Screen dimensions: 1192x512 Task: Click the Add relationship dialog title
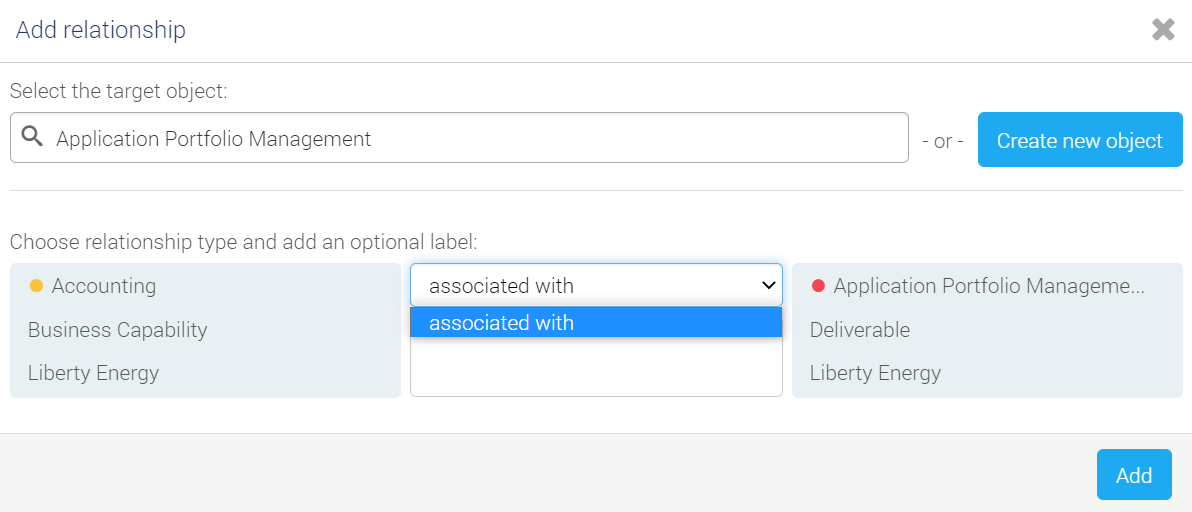(x=101, y=30)
